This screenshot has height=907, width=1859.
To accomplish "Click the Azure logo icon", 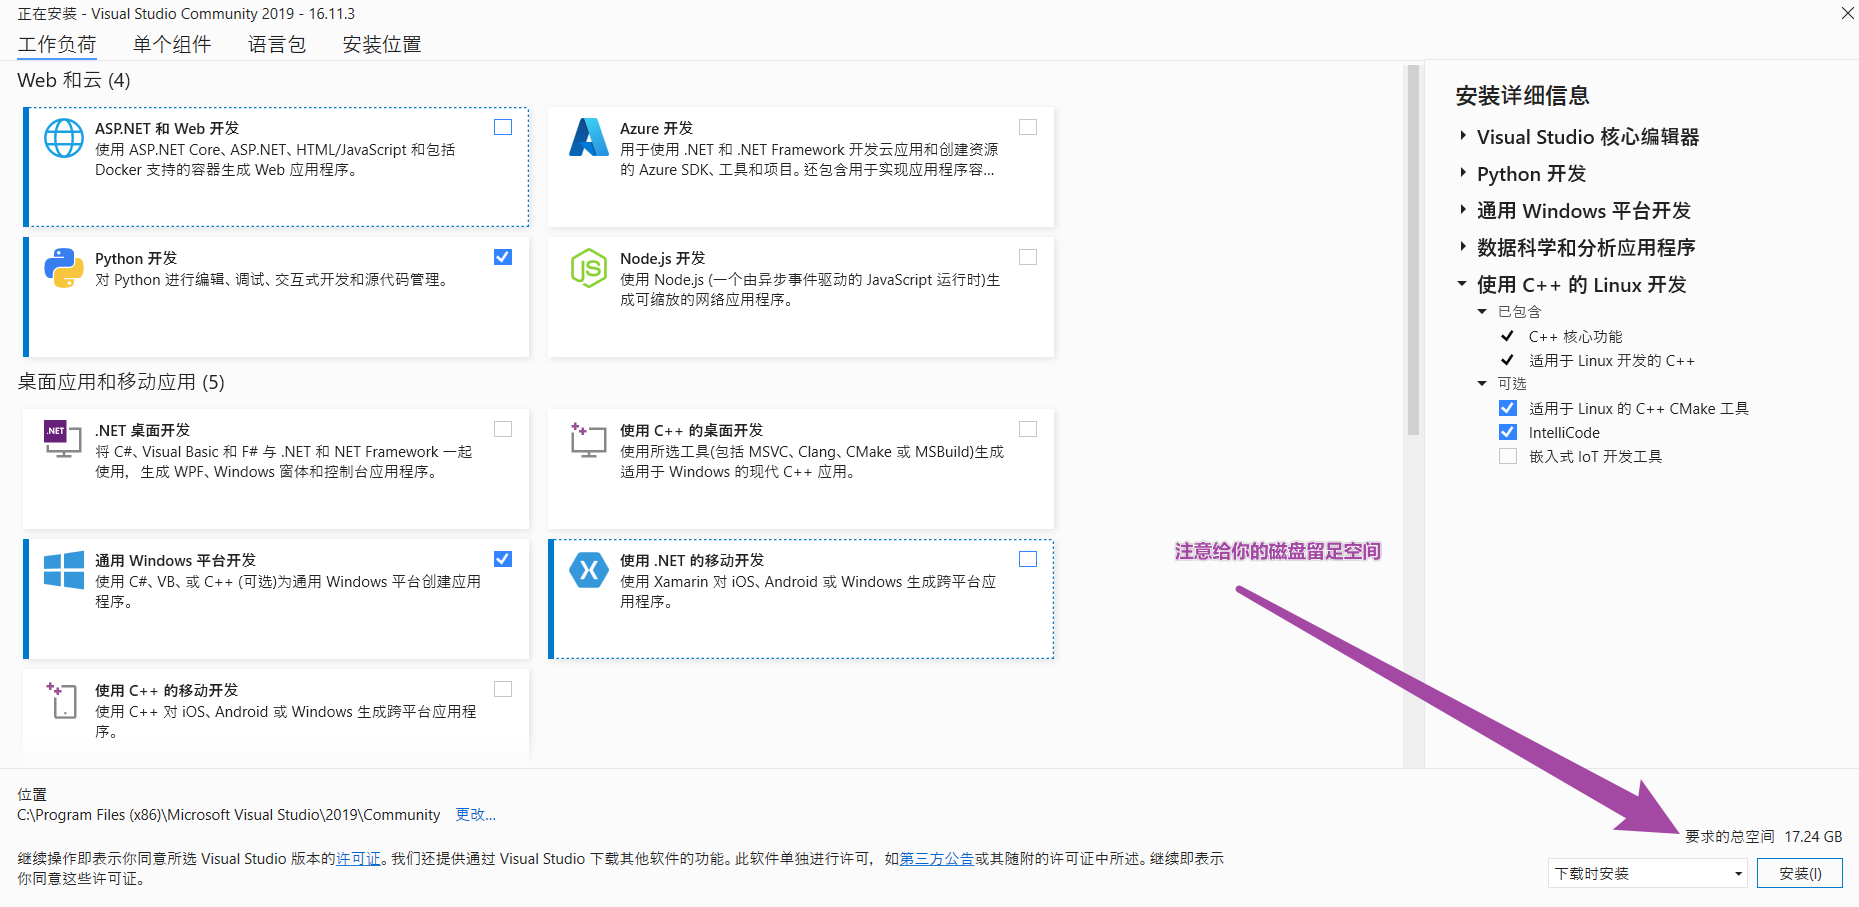I will click(589, 138).
